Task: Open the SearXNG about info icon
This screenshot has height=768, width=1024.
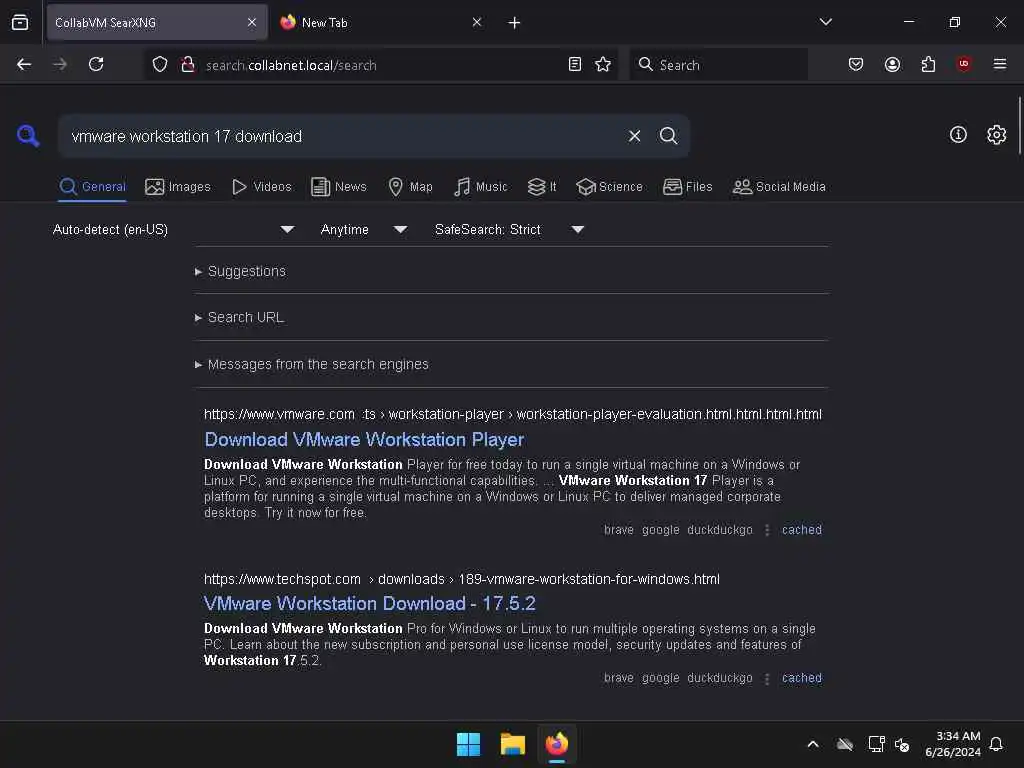Action: [x=958, y=135]
